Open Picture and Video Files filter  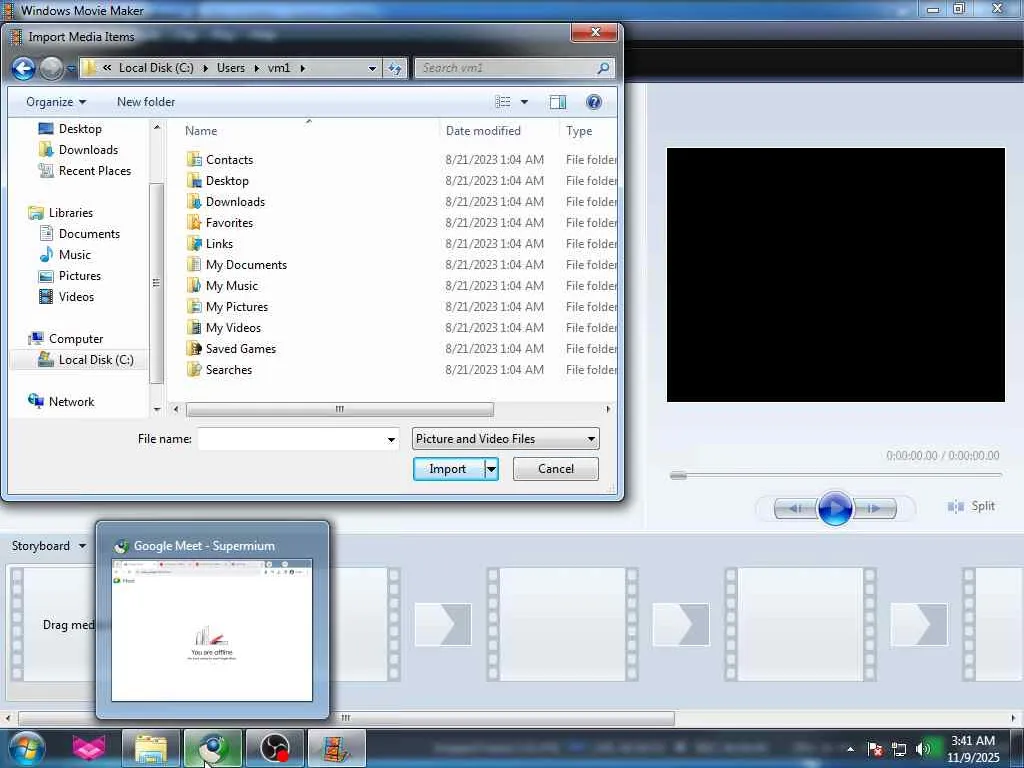[505, 439]
